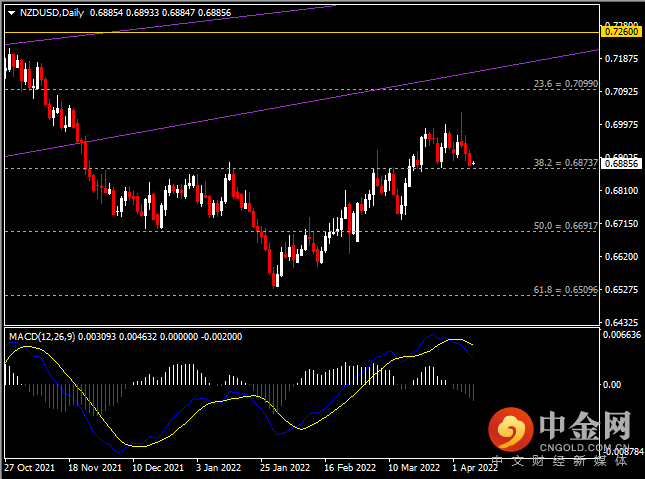Click the 0.66200 price axis label
This screenshot has width=645, height=479.
pos(621,257)
